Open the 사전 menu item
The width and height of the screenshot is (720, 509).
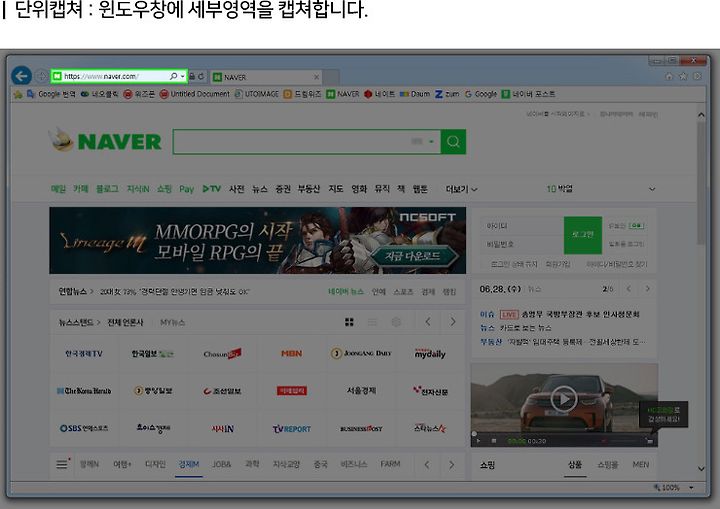tap(236, 189)
